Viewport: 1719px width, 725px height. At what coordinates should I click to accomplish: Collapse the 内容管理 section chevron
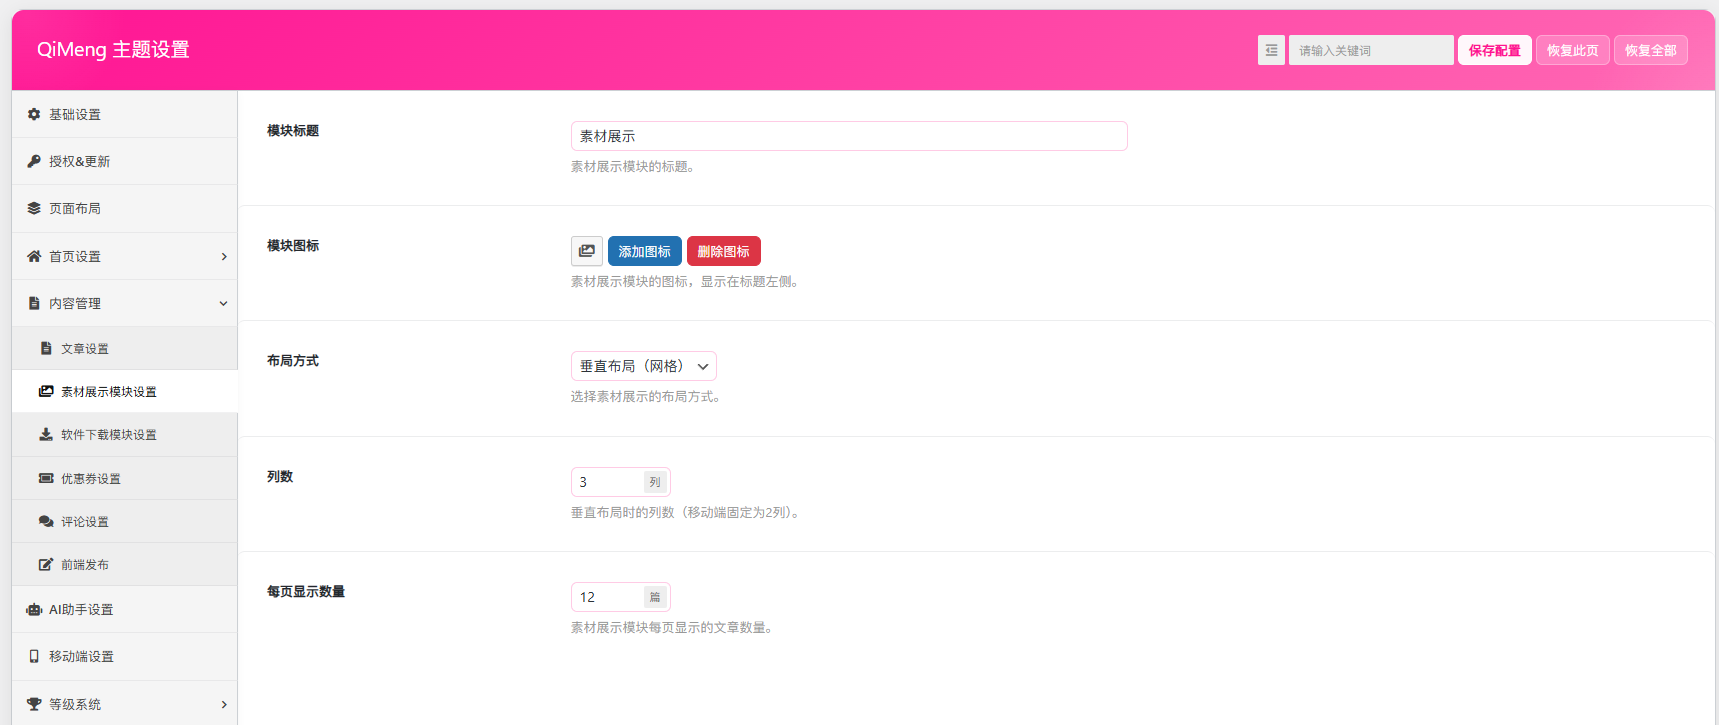(224, 304)
